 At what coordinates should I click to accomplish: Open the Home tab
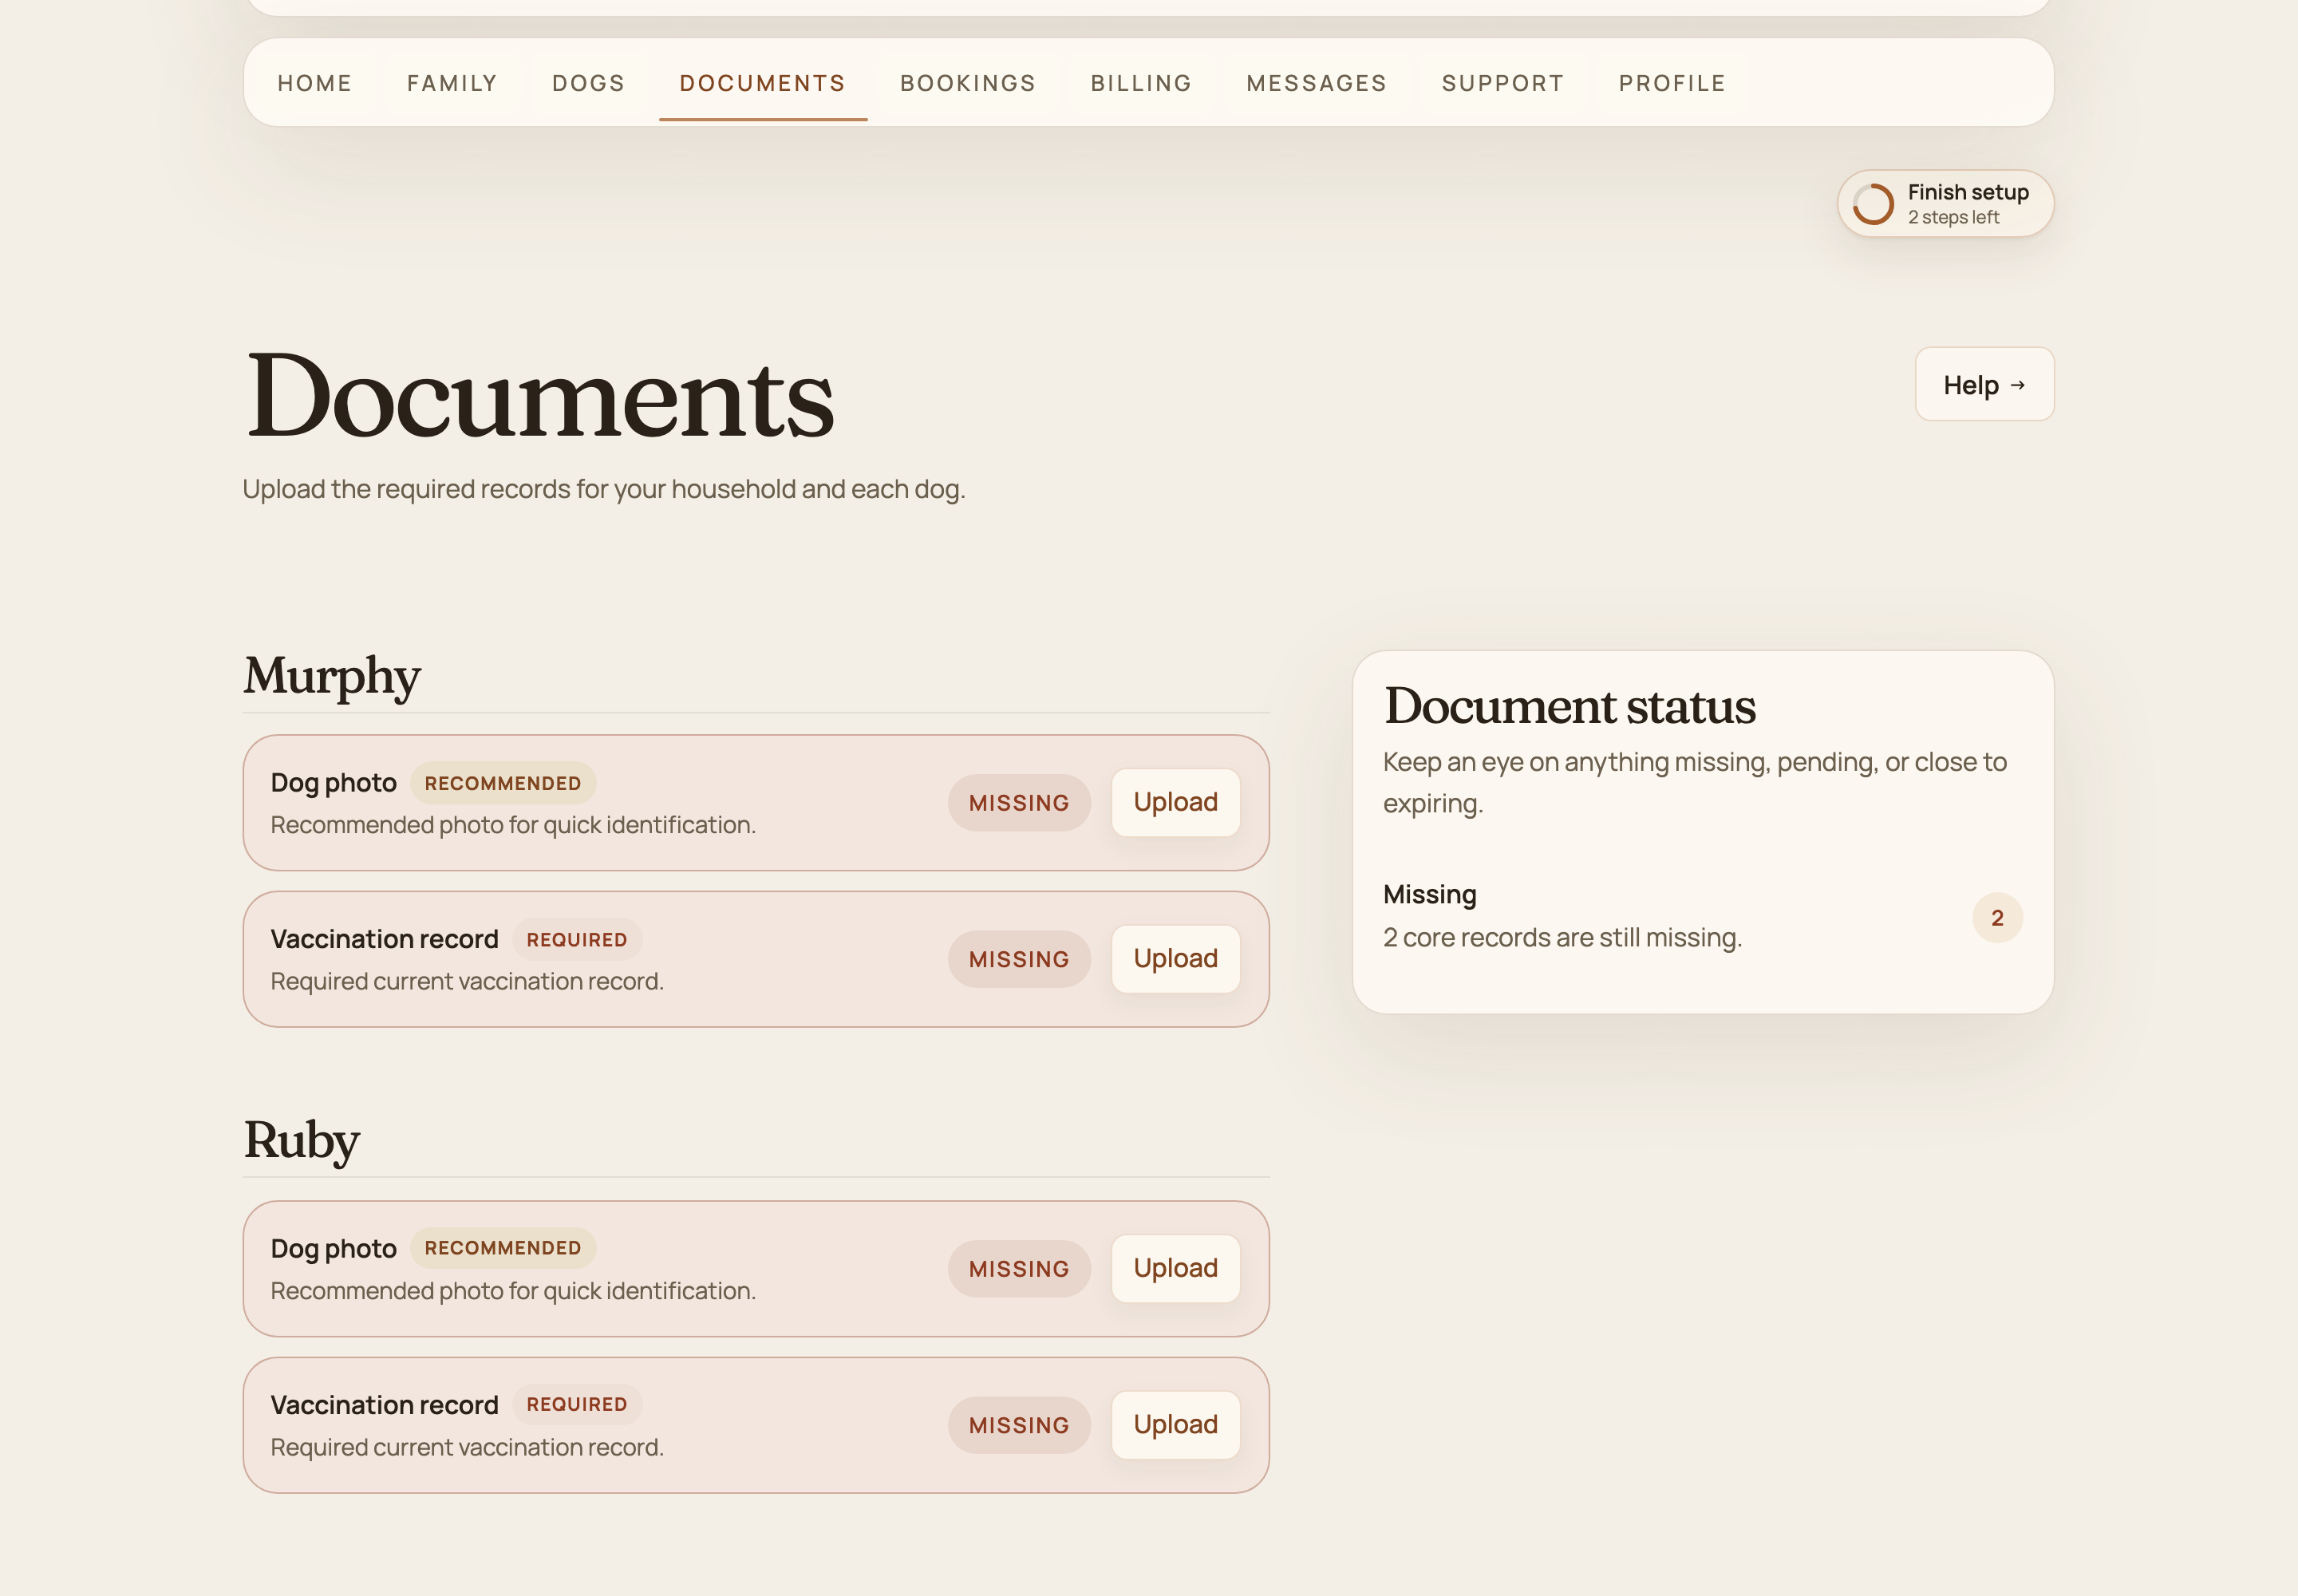(315, 83)
